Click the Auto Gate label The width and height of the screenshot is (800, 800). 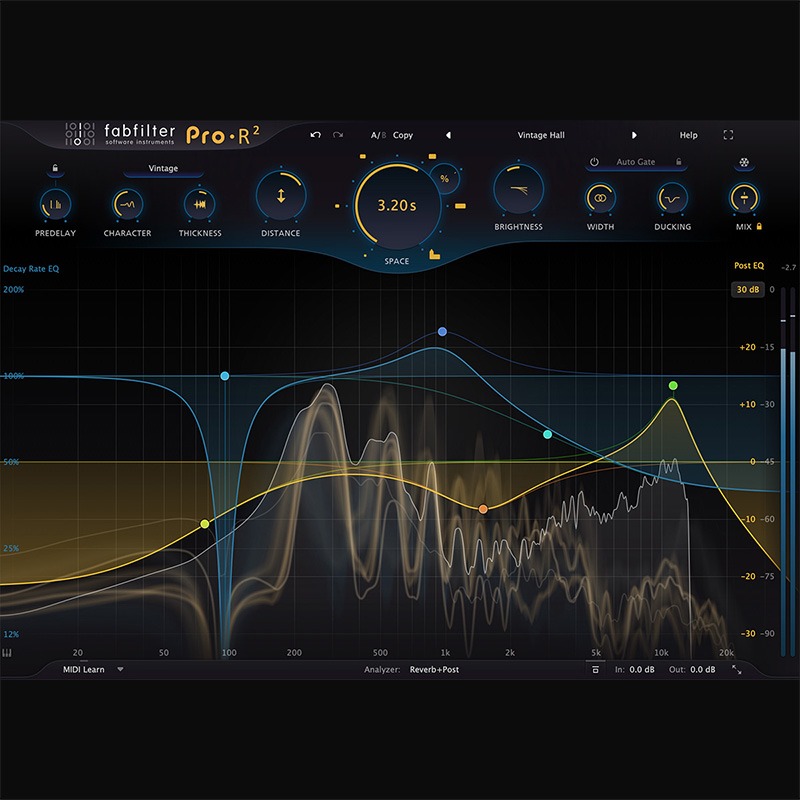(636, 162)
